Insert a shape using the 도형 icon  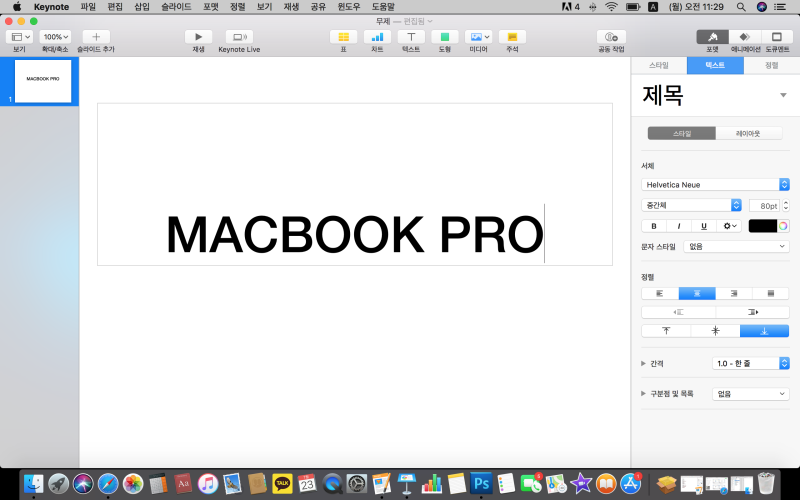tap(444, 37)
